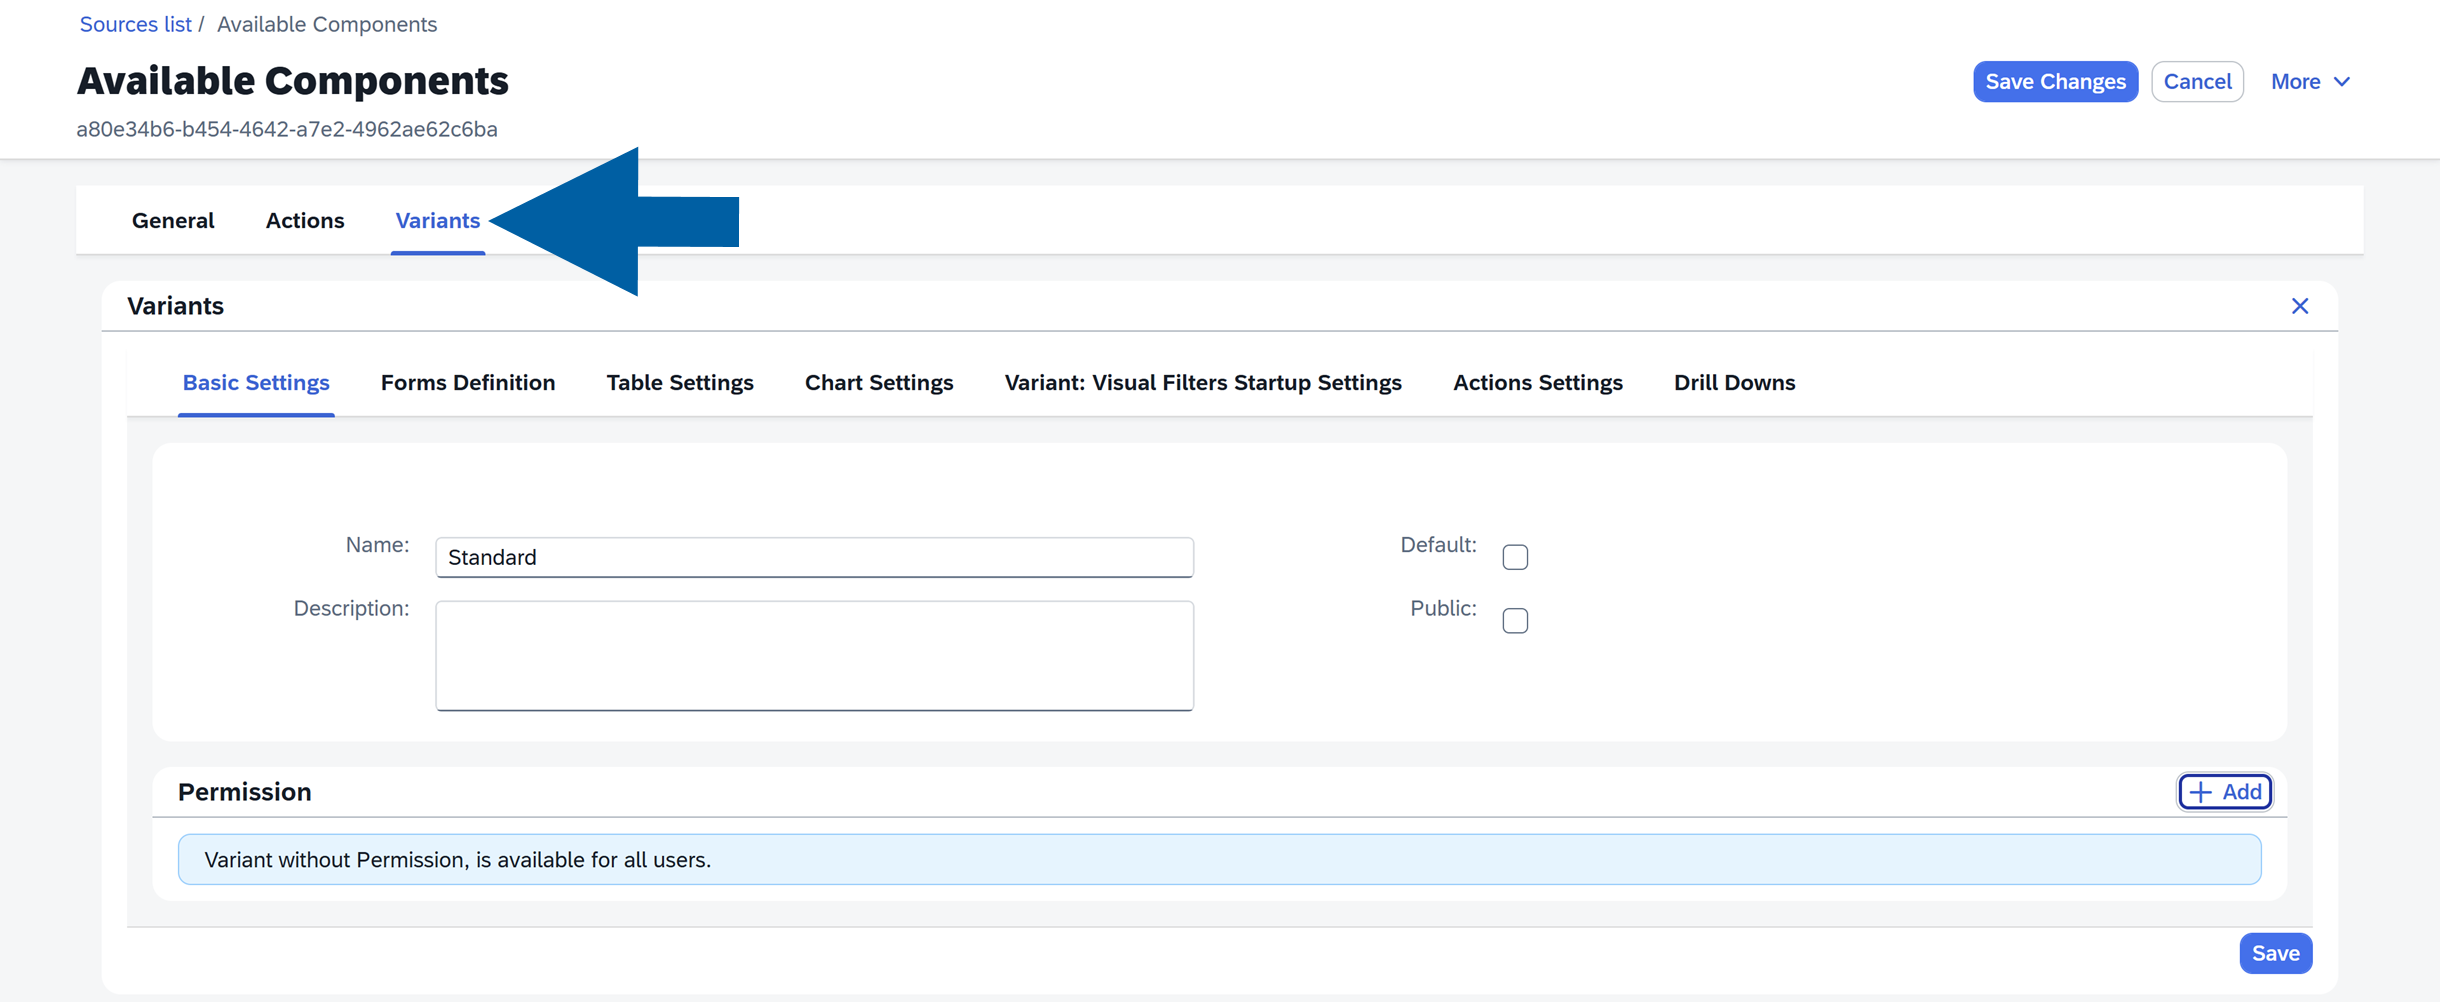The width and height of the screenshot is (2440, 1002).
Task: Open the Actions tab
Action: [305, 221]
